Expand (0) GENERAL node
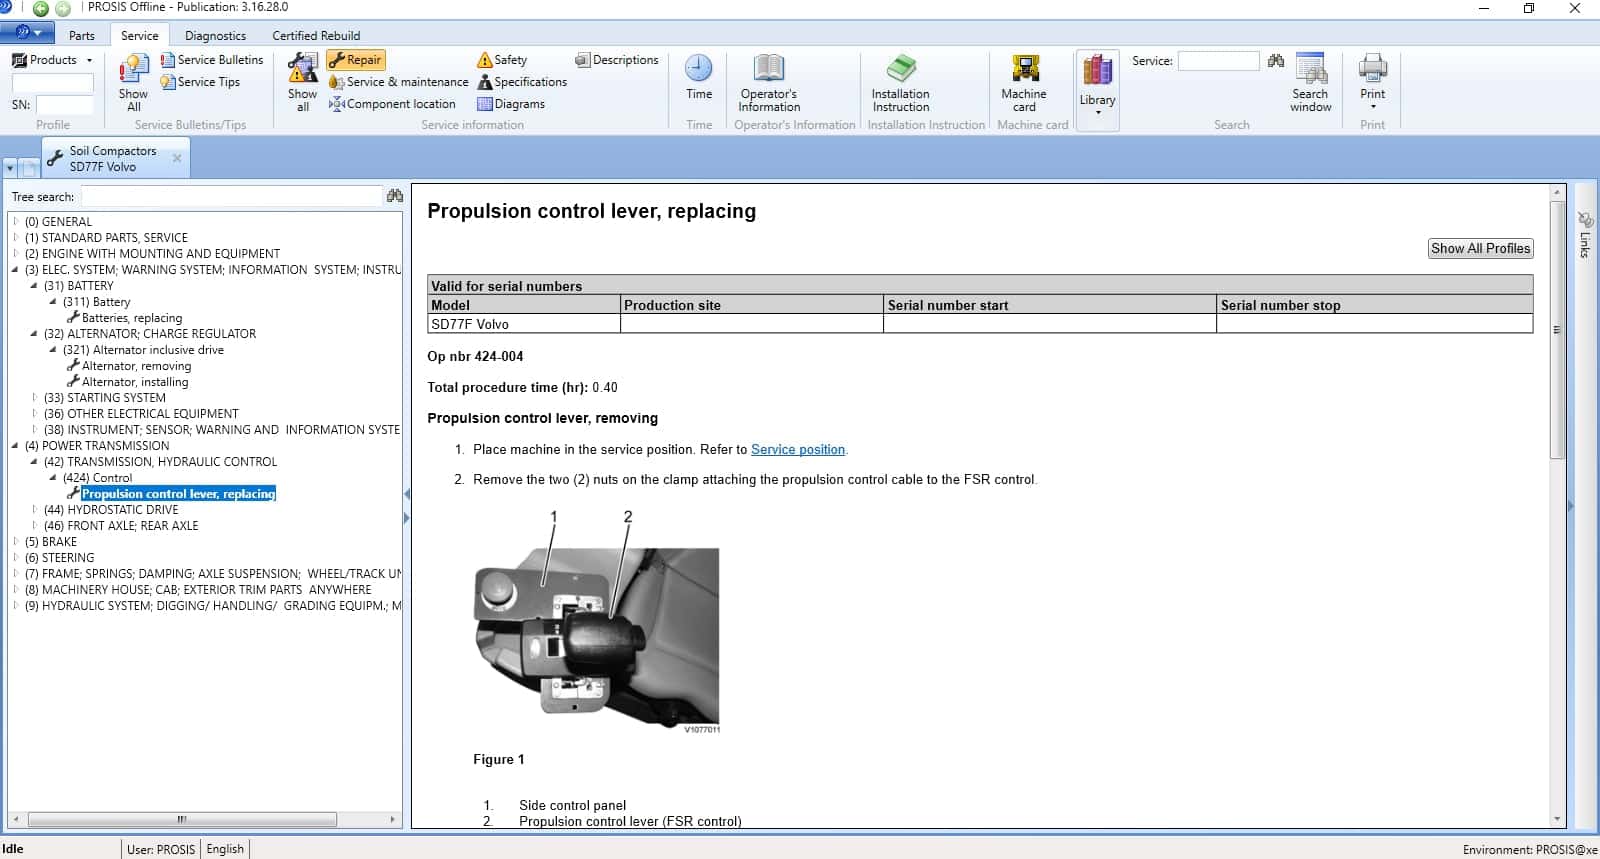 (16, 222)
